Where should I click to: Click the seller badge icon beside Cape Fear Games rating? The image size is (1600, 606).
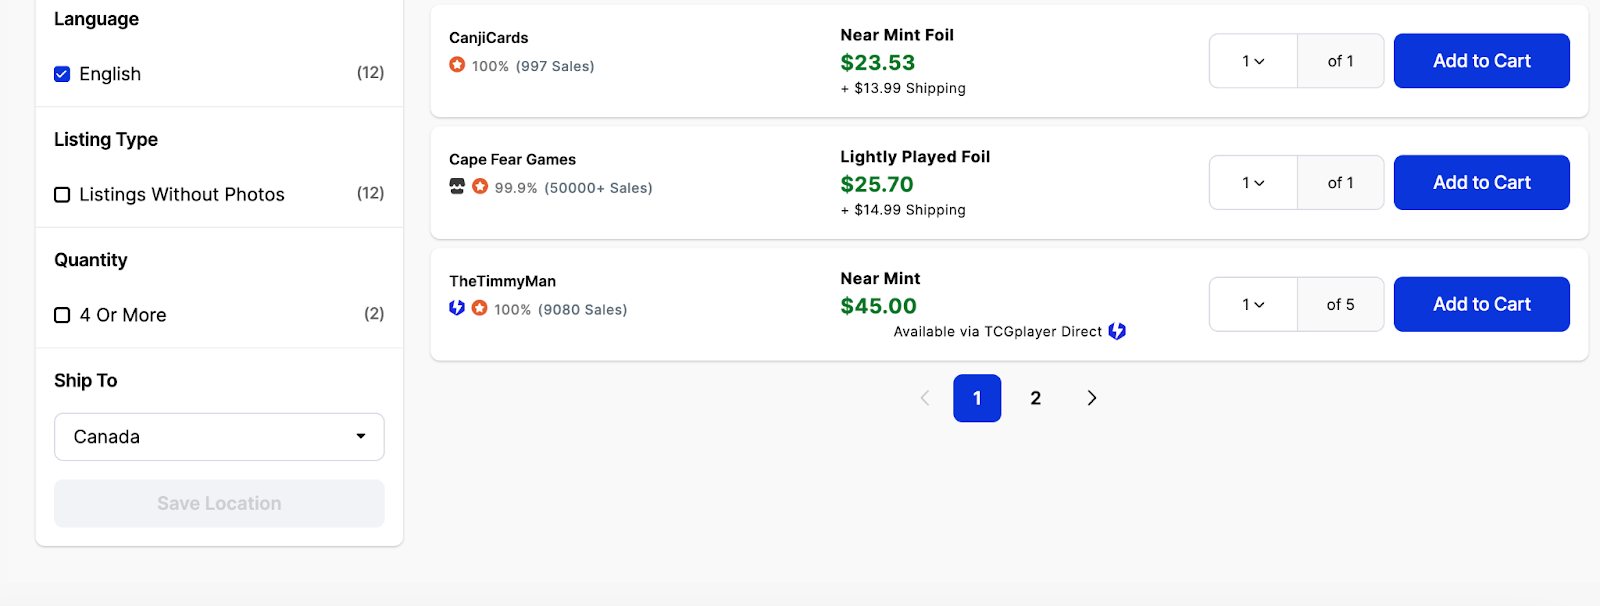457,188
